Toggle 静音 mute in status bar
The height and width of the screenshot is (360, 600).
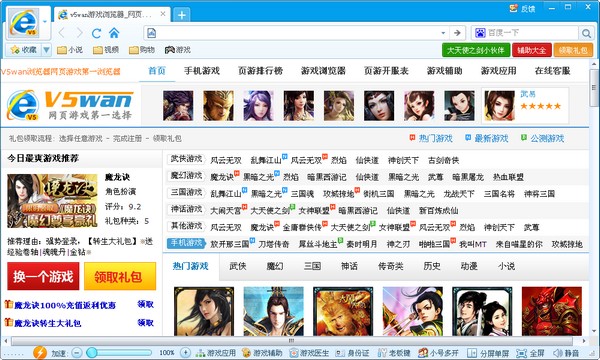(566, 353)
